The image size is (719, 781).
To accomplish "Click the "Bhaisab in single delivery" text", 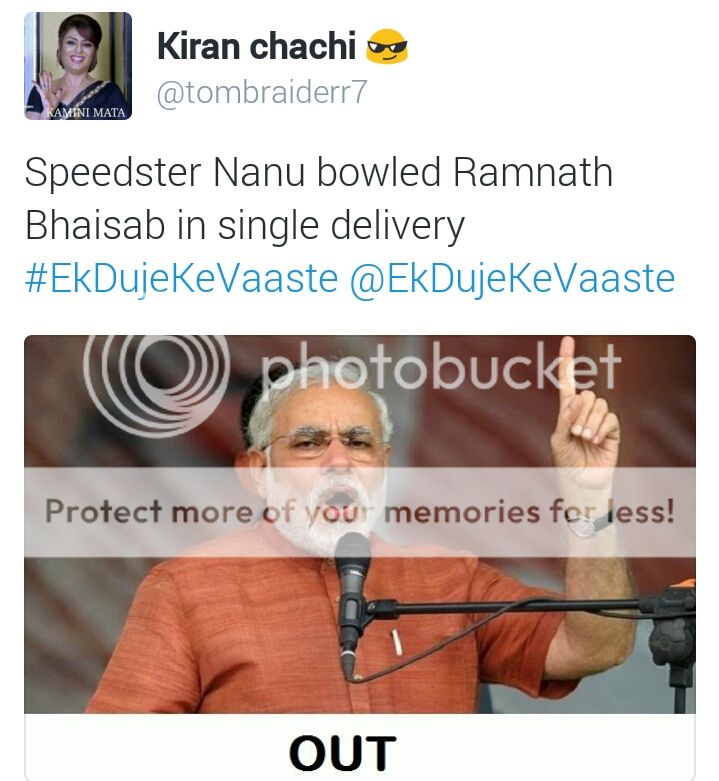I will point(244,225).
